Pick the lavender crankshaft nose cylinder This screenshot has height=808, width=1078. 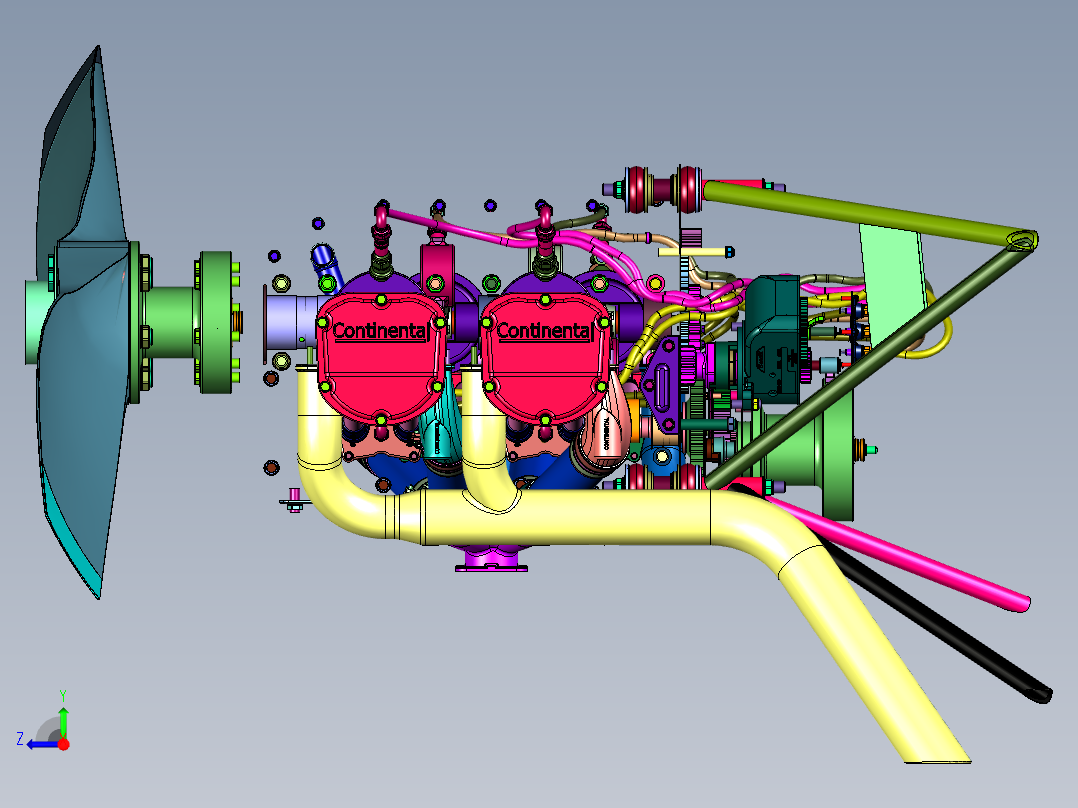coord(290,322)
